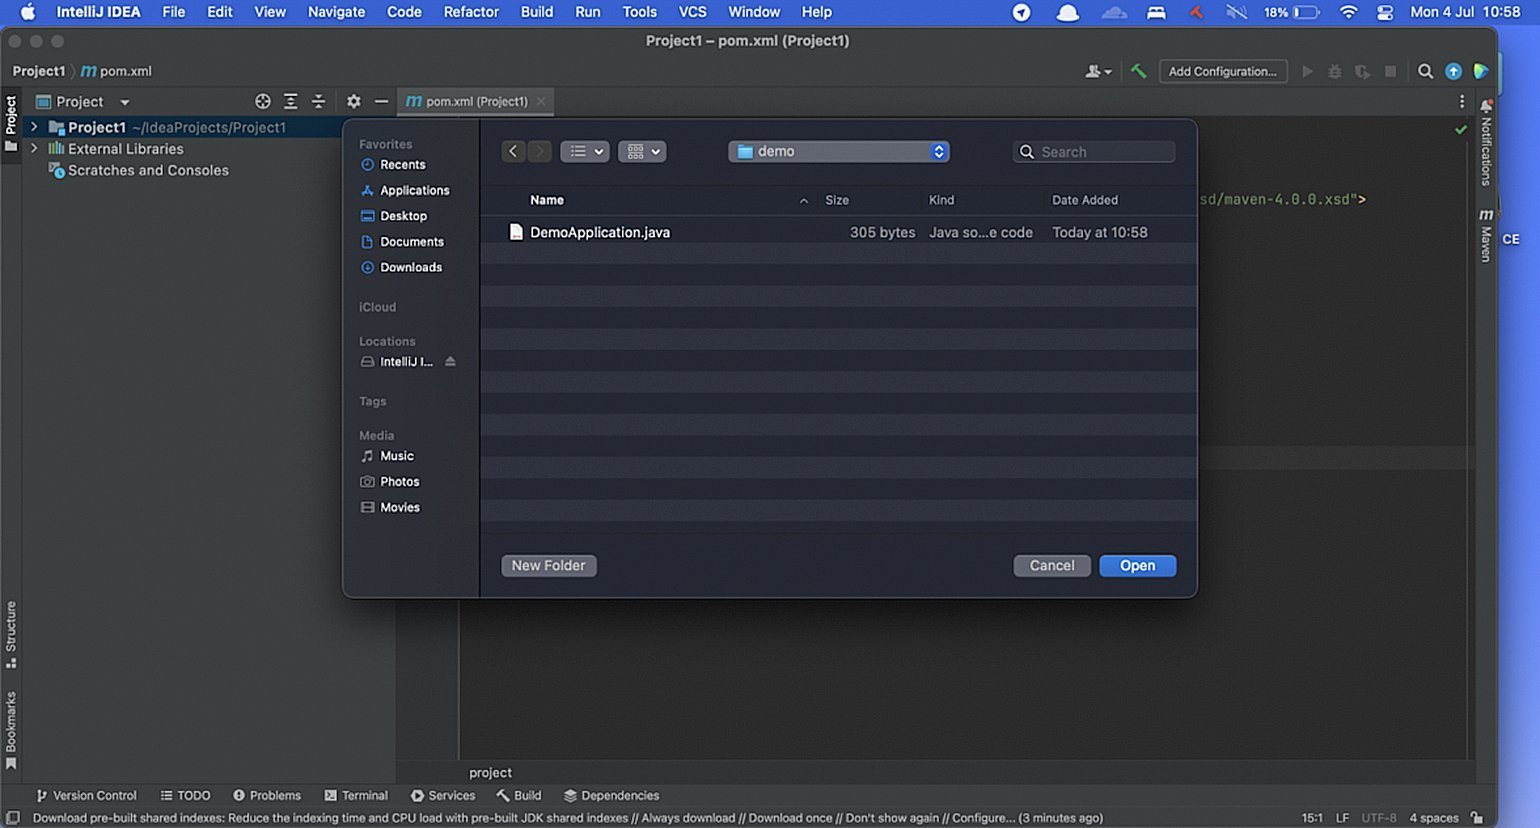Select the DemoApplication.java file
Viewport: 1540px width, 828px height.
[x=600, y=232]
